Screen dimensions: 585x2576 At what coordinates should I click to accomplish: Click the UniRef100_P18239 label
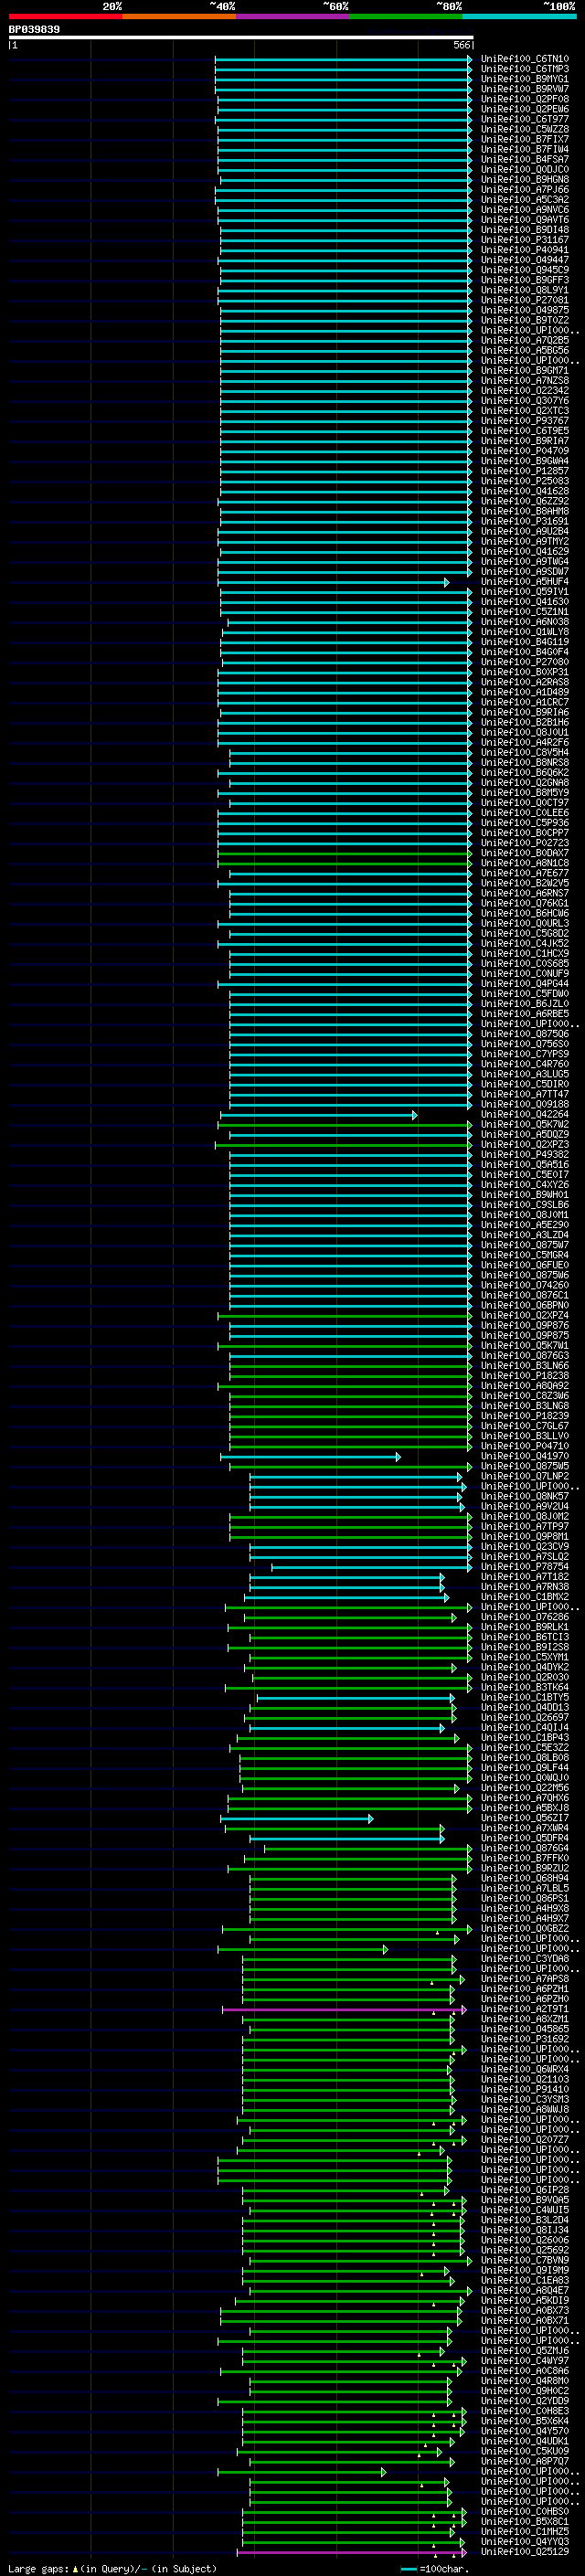pyautogui.click(x=524, y=1415)
